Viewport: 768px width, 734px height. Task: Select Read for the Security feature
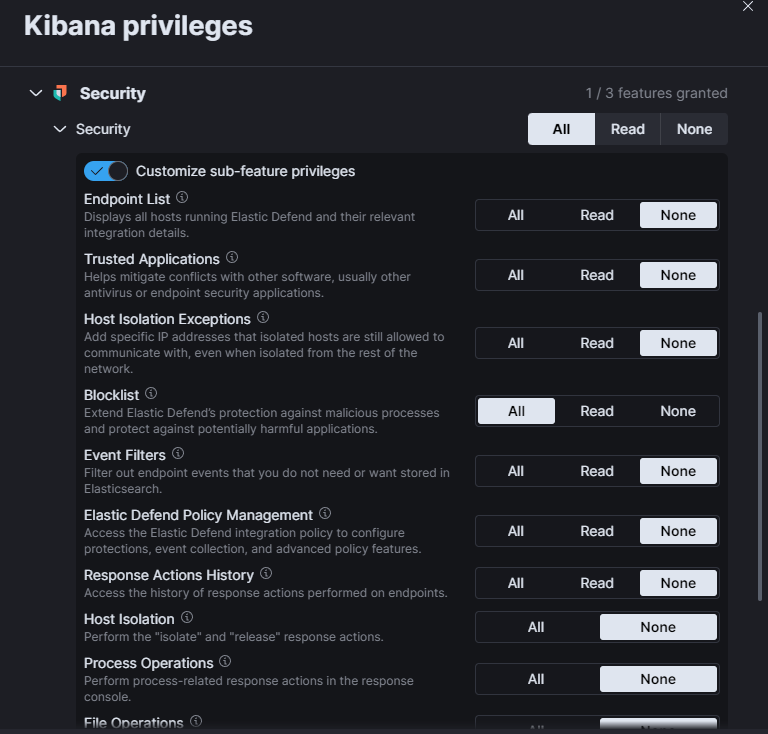pyautogui.click(x=628, y=129)
